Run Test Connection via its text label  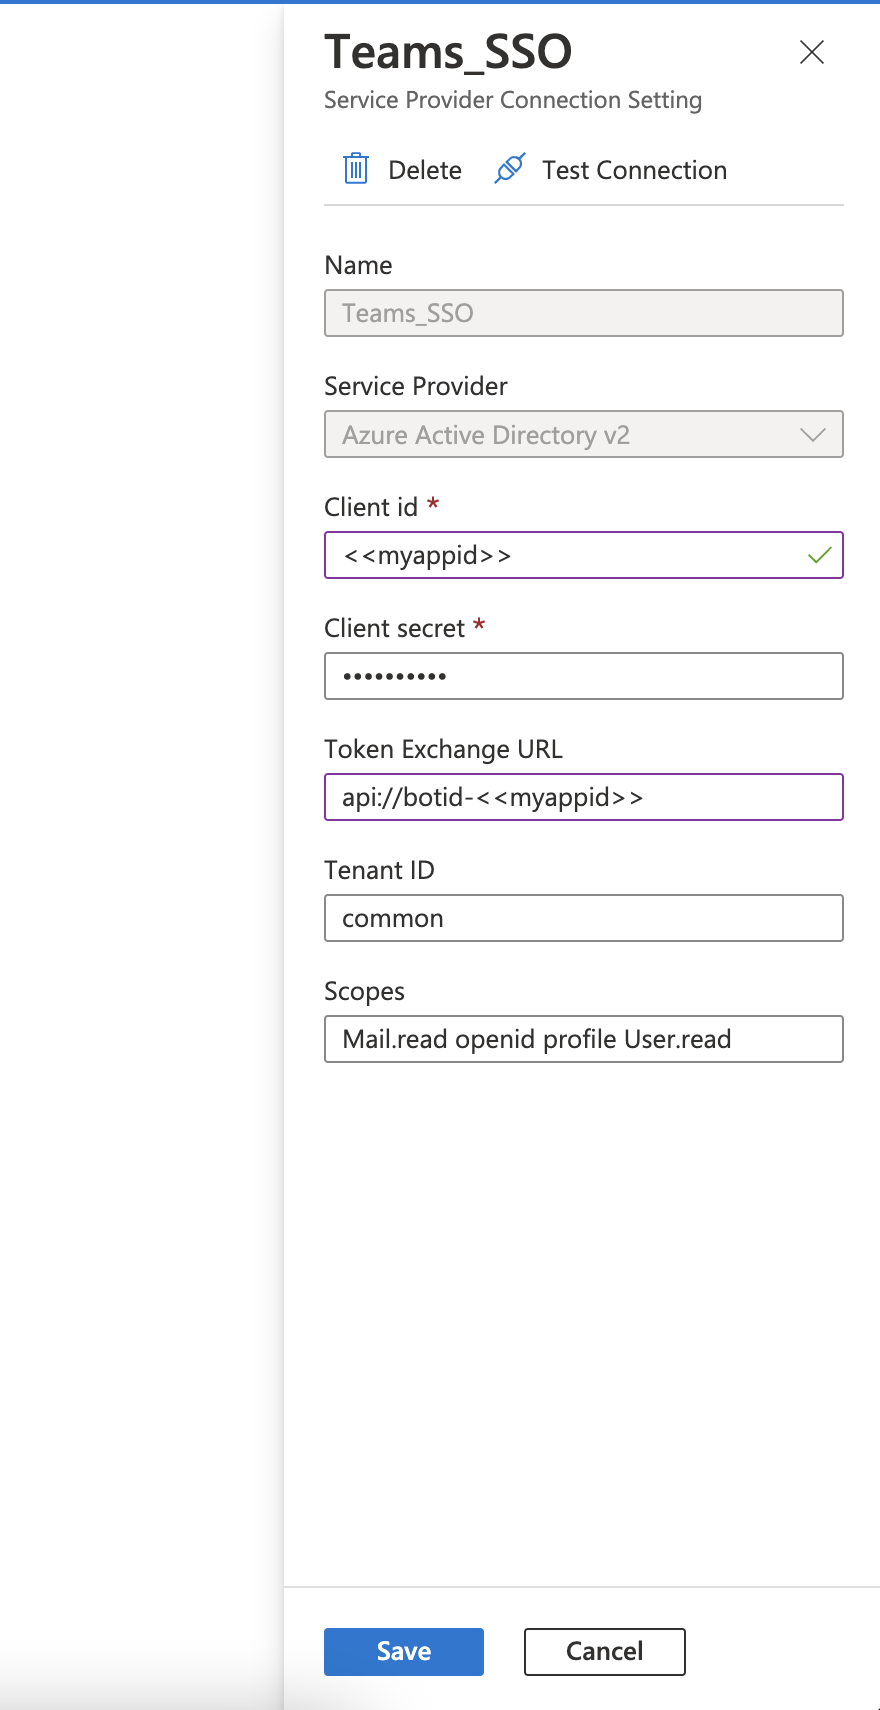634,170
